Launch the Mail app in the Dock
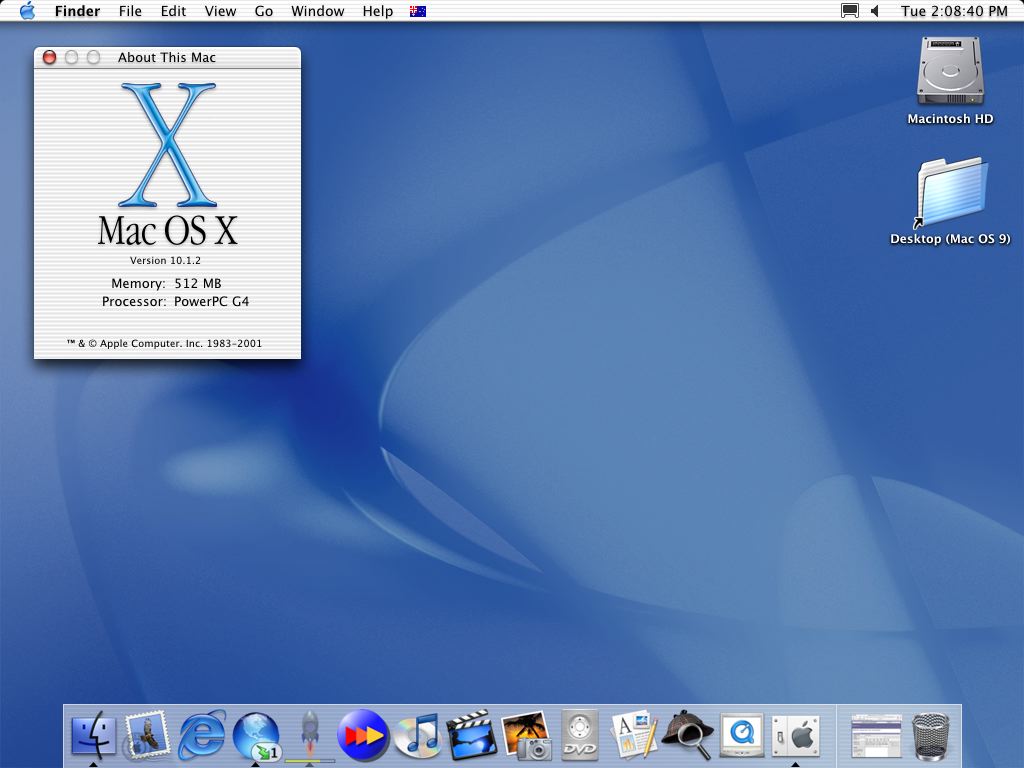The height and width of the screenshot is (768, 1024). pos(148,735)
